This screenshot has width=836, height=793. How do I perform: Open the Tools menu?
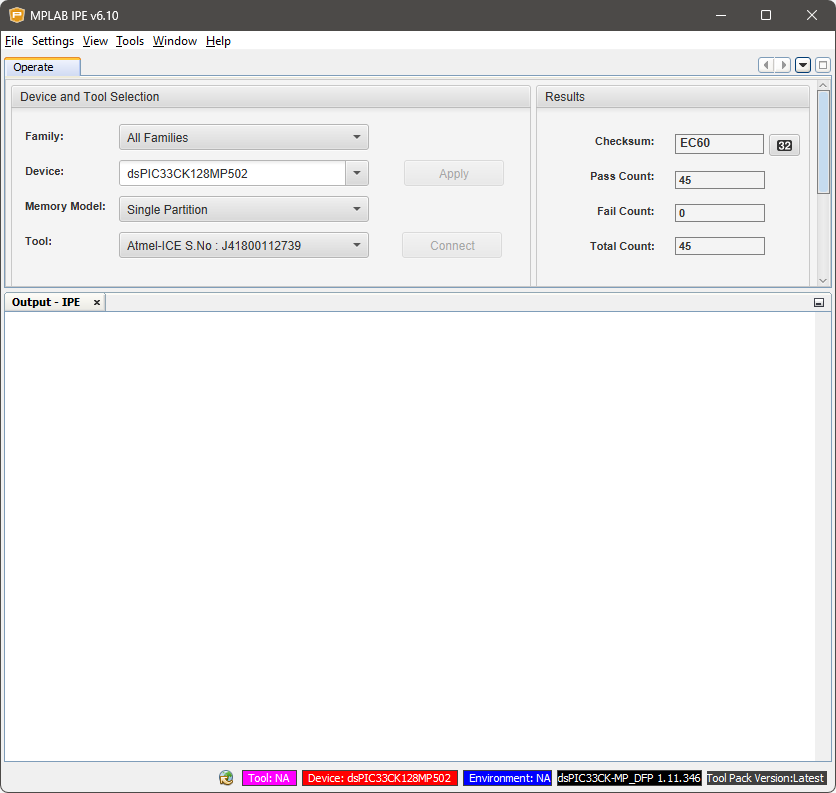[130, 41]
